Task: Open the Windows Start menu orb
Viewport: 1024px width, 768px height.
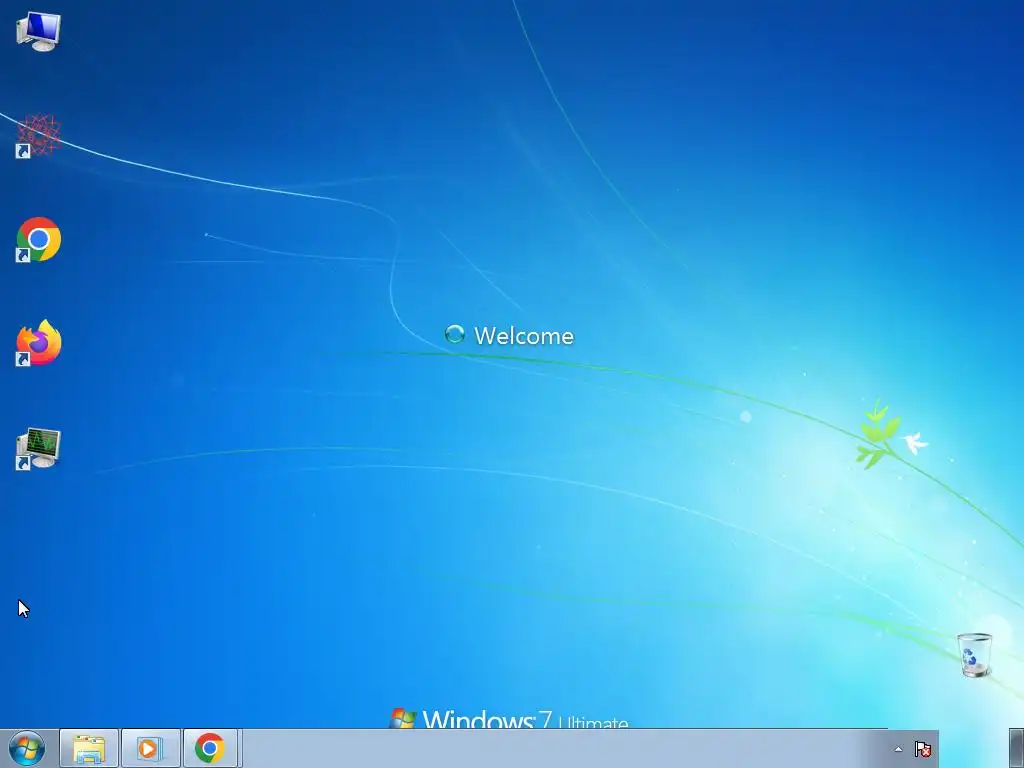Action: point(27,748)
